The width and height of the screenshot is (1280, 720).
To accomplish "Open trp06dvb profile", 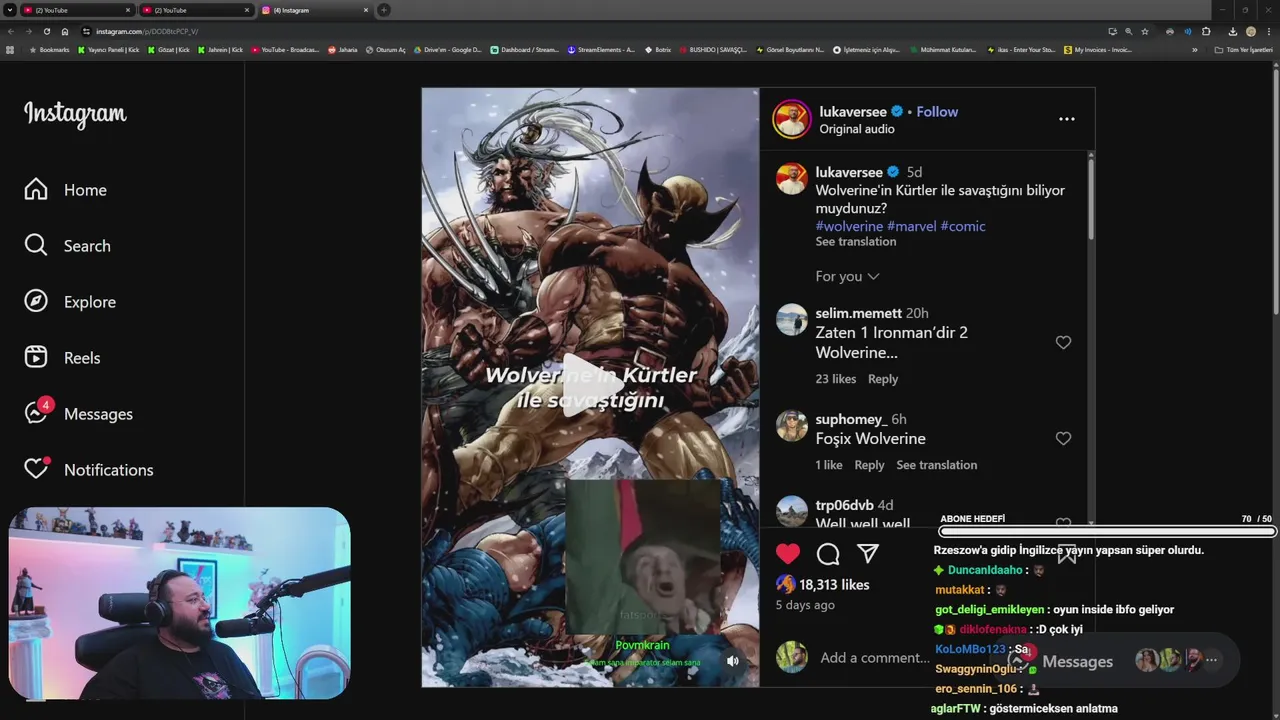I will pyautogui.click(x=844, y=505).
